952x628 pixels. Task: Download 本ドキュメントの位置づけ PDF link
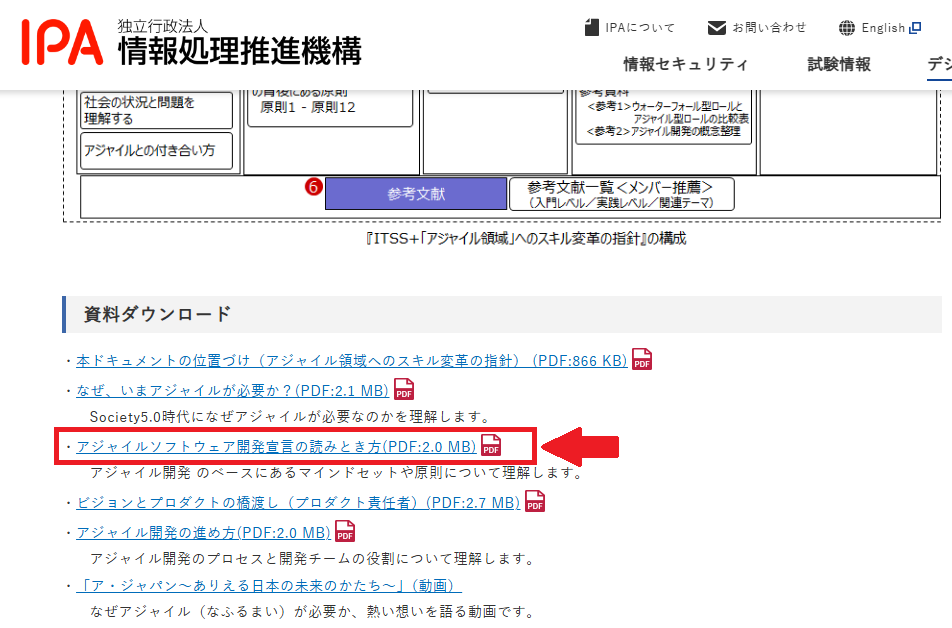[351, 361]
